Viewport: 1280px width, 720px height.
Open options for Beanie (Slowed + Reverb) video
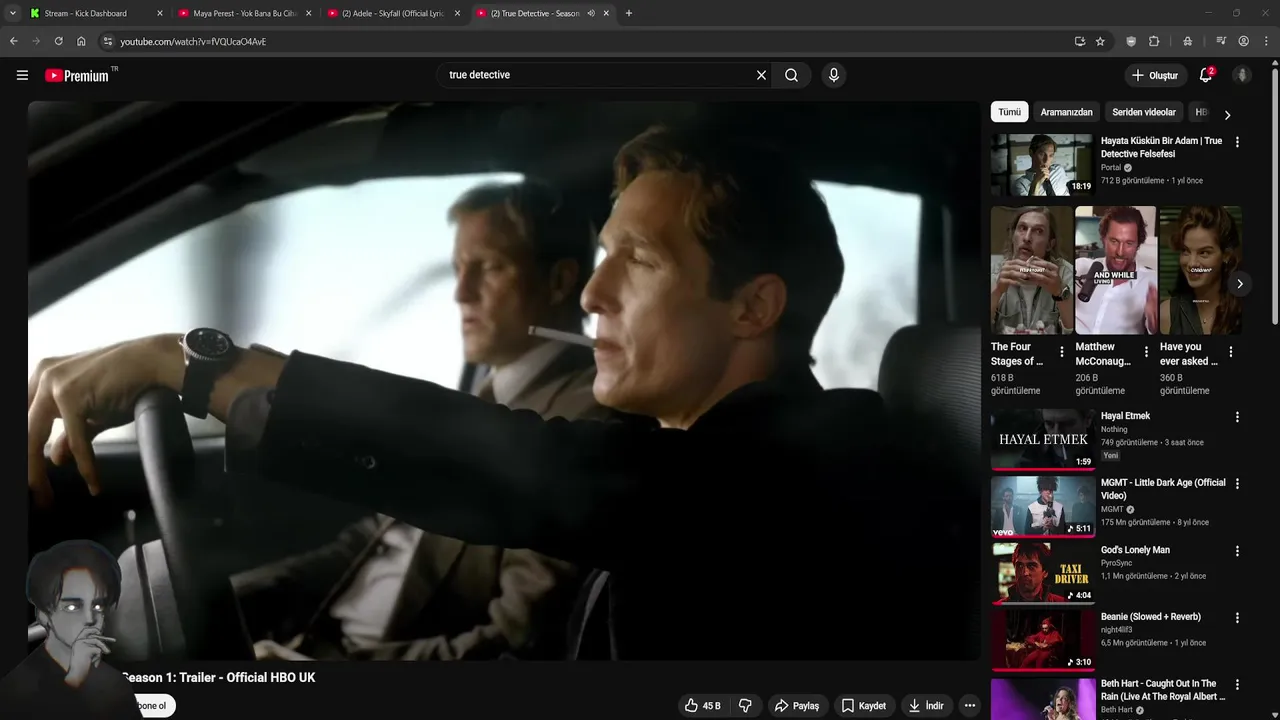click(x=1237, y=618)
